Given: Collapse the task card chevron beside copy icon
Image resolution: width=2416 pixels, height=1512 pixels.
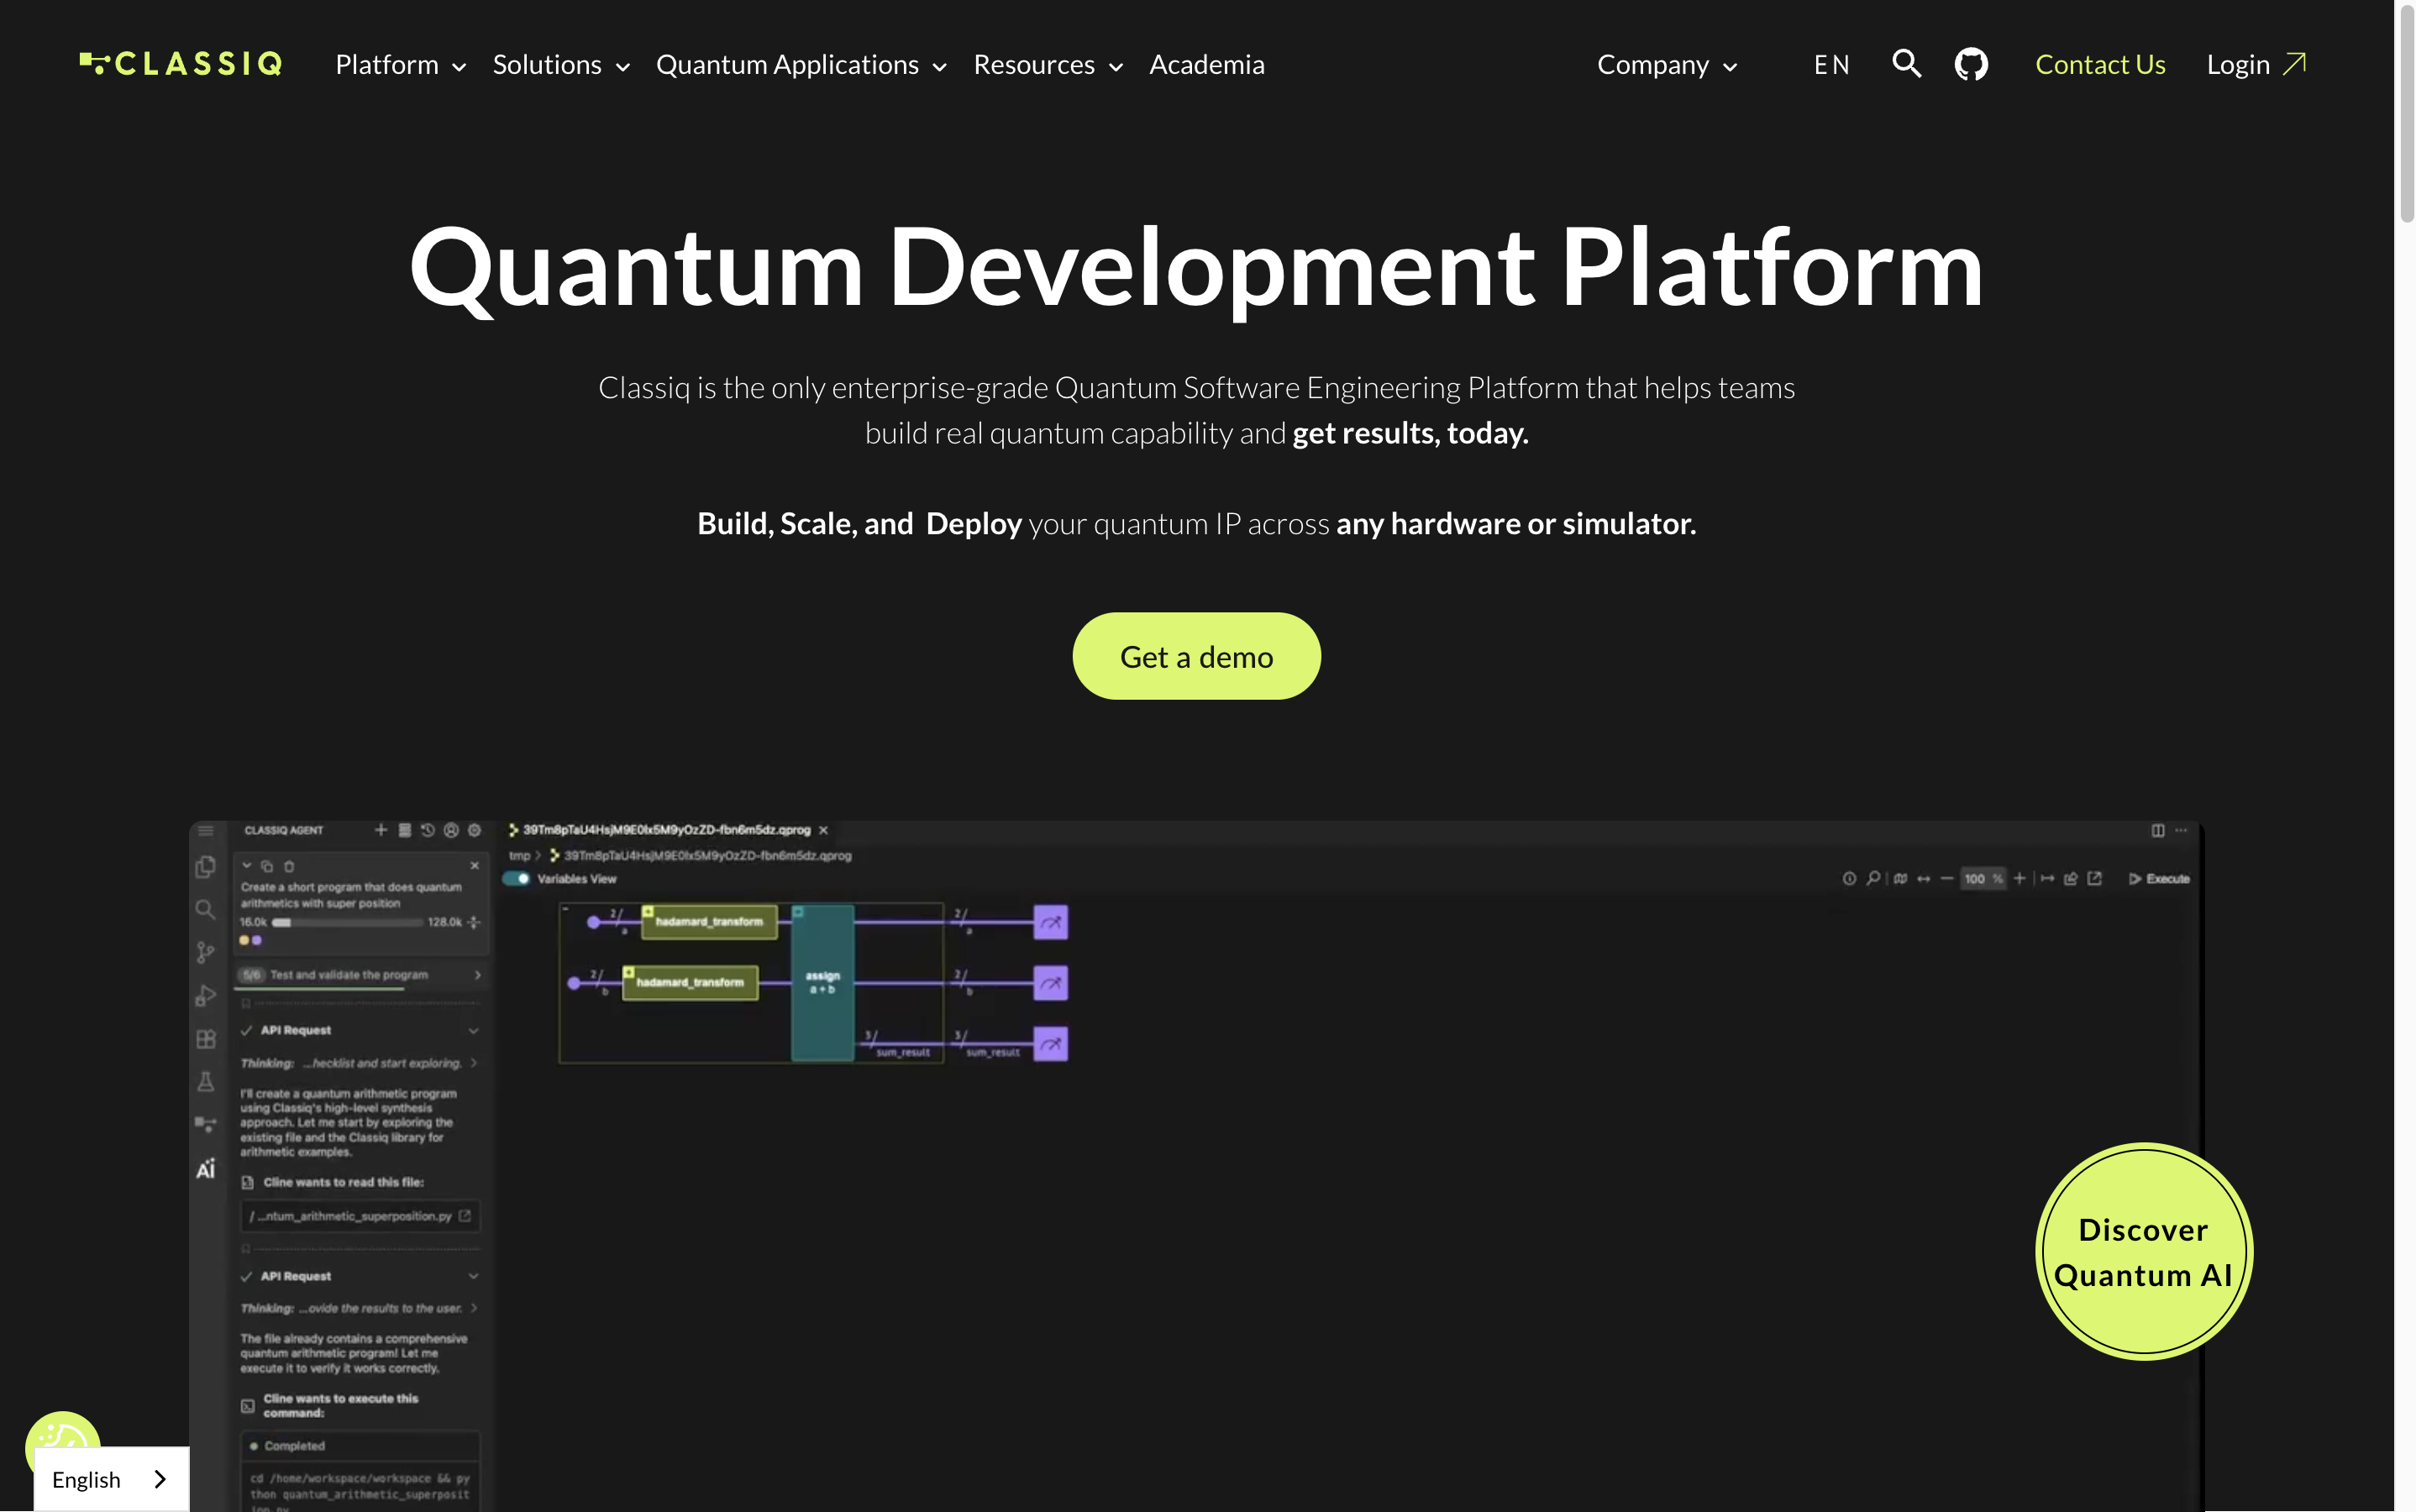Looking at the screenshot, I should tap(247, 866).
